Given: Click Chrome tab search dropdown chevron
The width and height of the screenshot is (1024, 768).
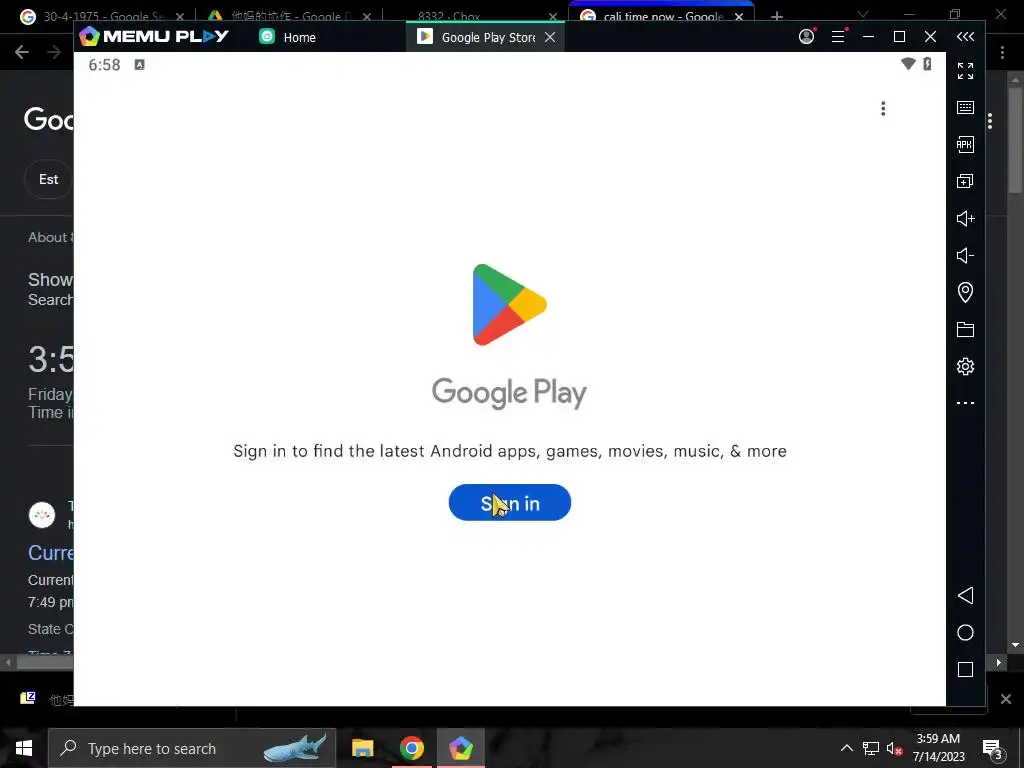Looking at the screenshot, I should tap(863, 14).
